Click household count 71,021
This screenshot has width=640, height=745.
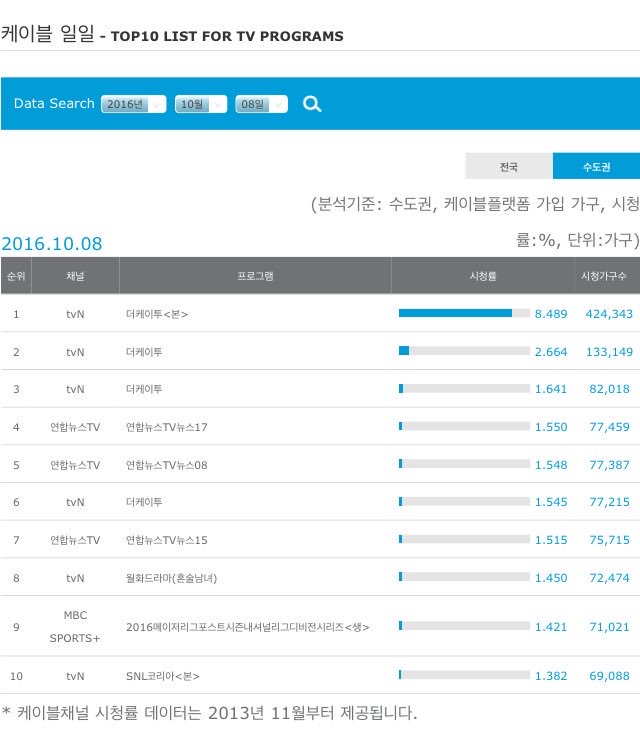(x=609, y=627)
